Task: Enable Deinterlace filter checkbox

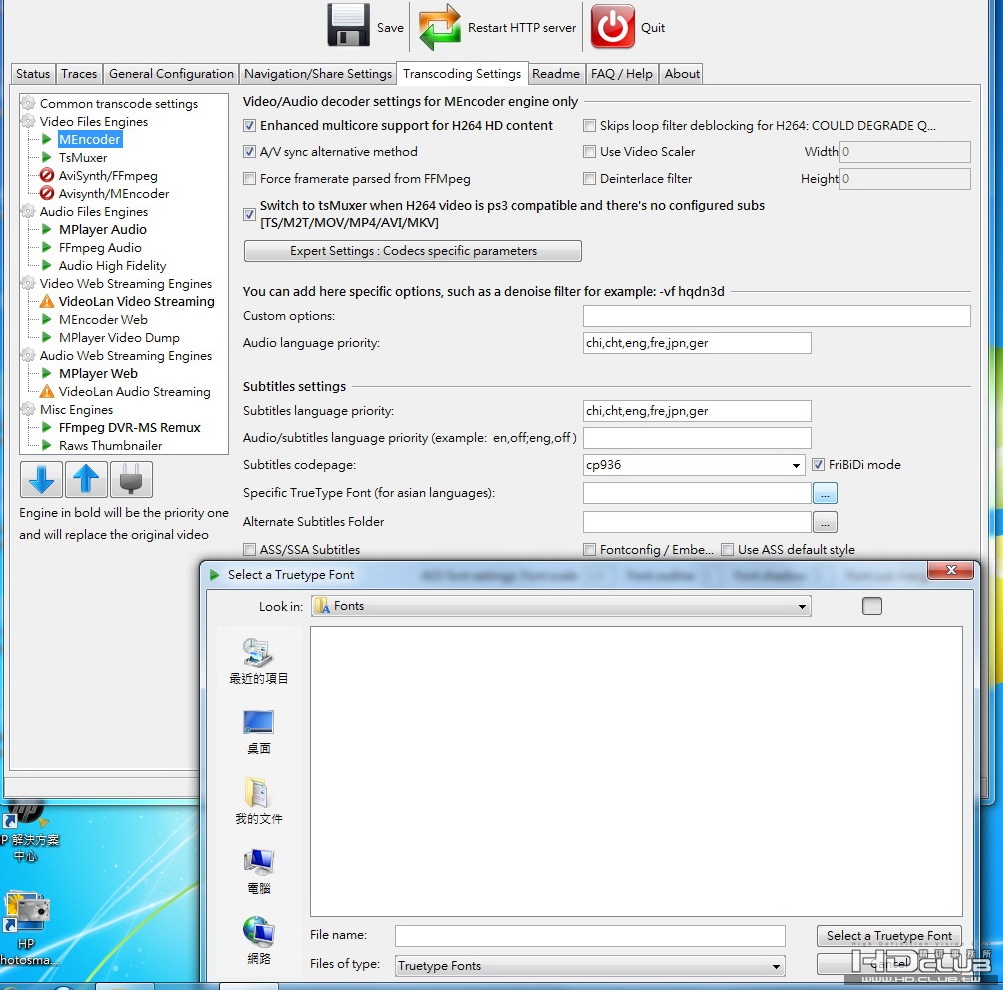Action: (589, 178)
